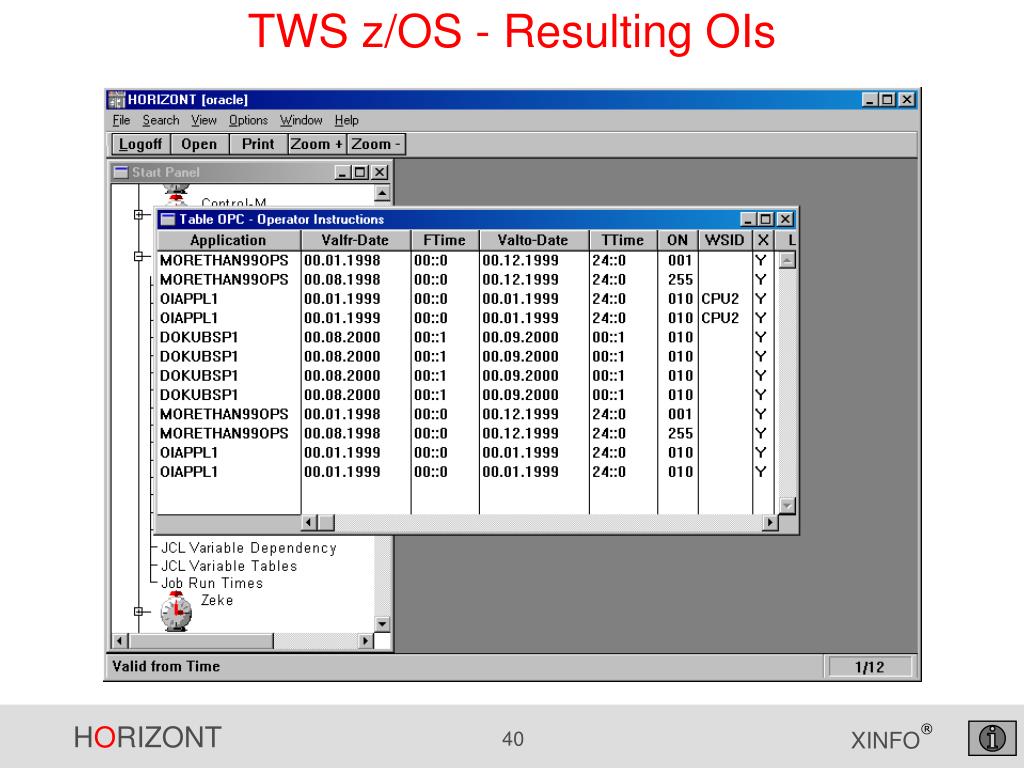The height and width of the screenshot is (768, 1024).
Task: Click the FTime column header
Action: 445,240
